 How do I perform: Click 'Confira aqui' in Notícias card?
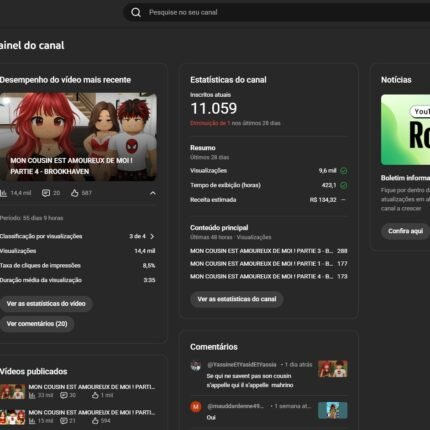[x=405, y=231]
